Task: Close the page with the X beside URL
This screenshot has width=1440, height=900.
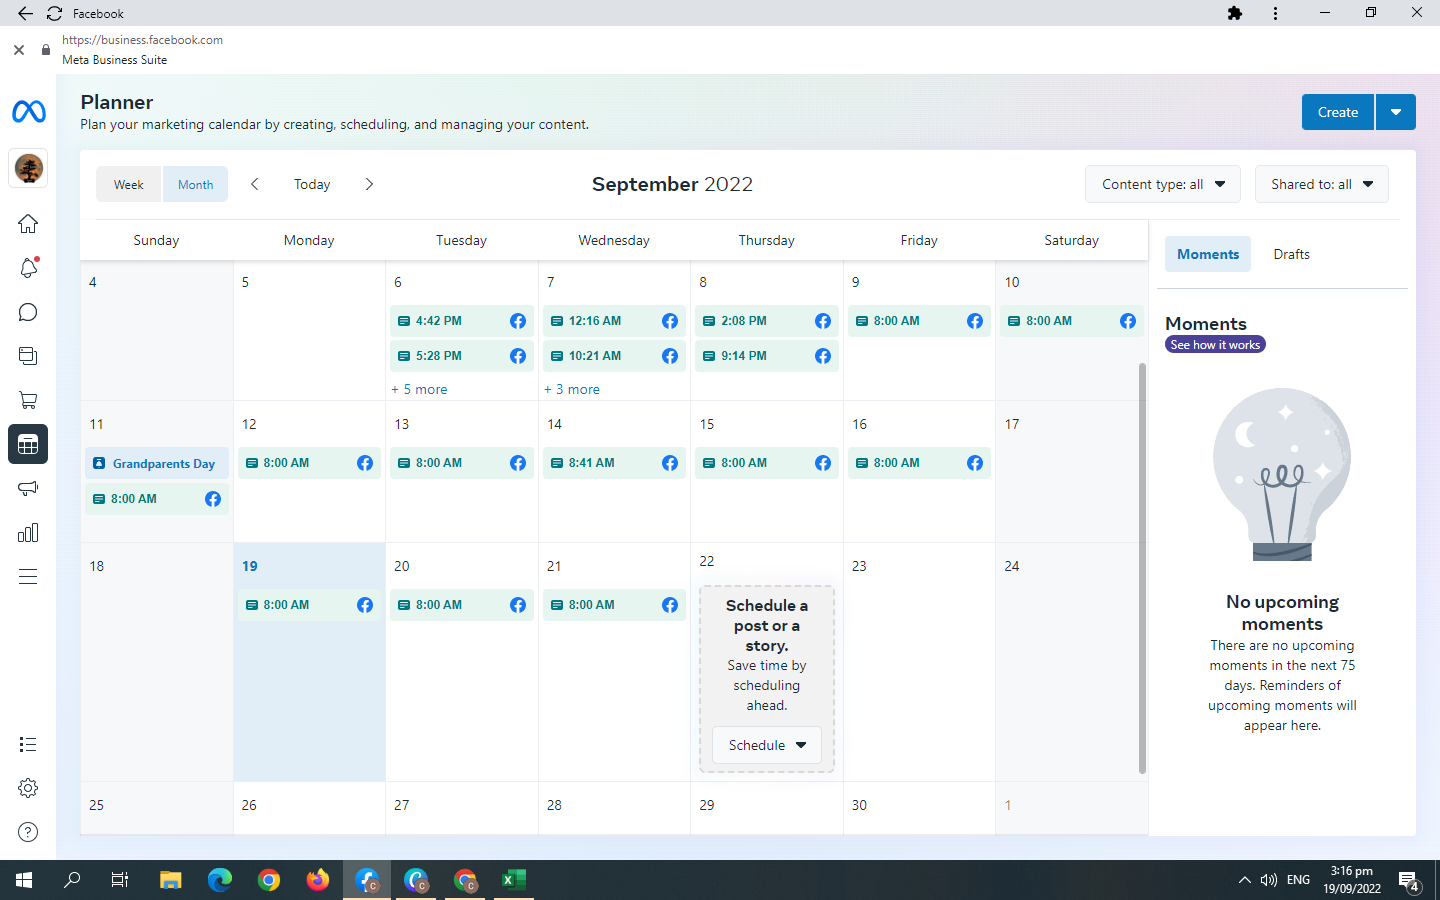Action: [x=19, y=49]
